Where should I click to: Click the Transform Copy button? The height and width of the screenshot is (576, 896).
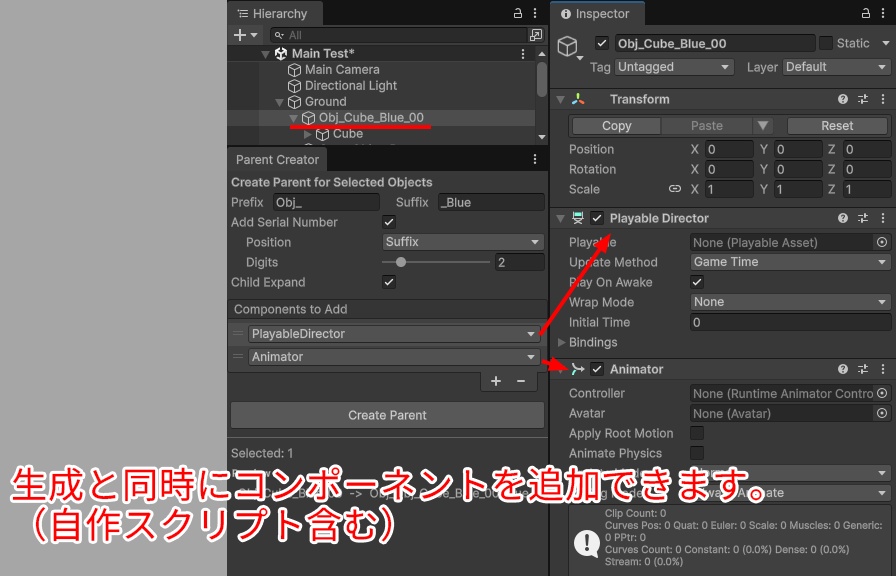pos(617,126)
